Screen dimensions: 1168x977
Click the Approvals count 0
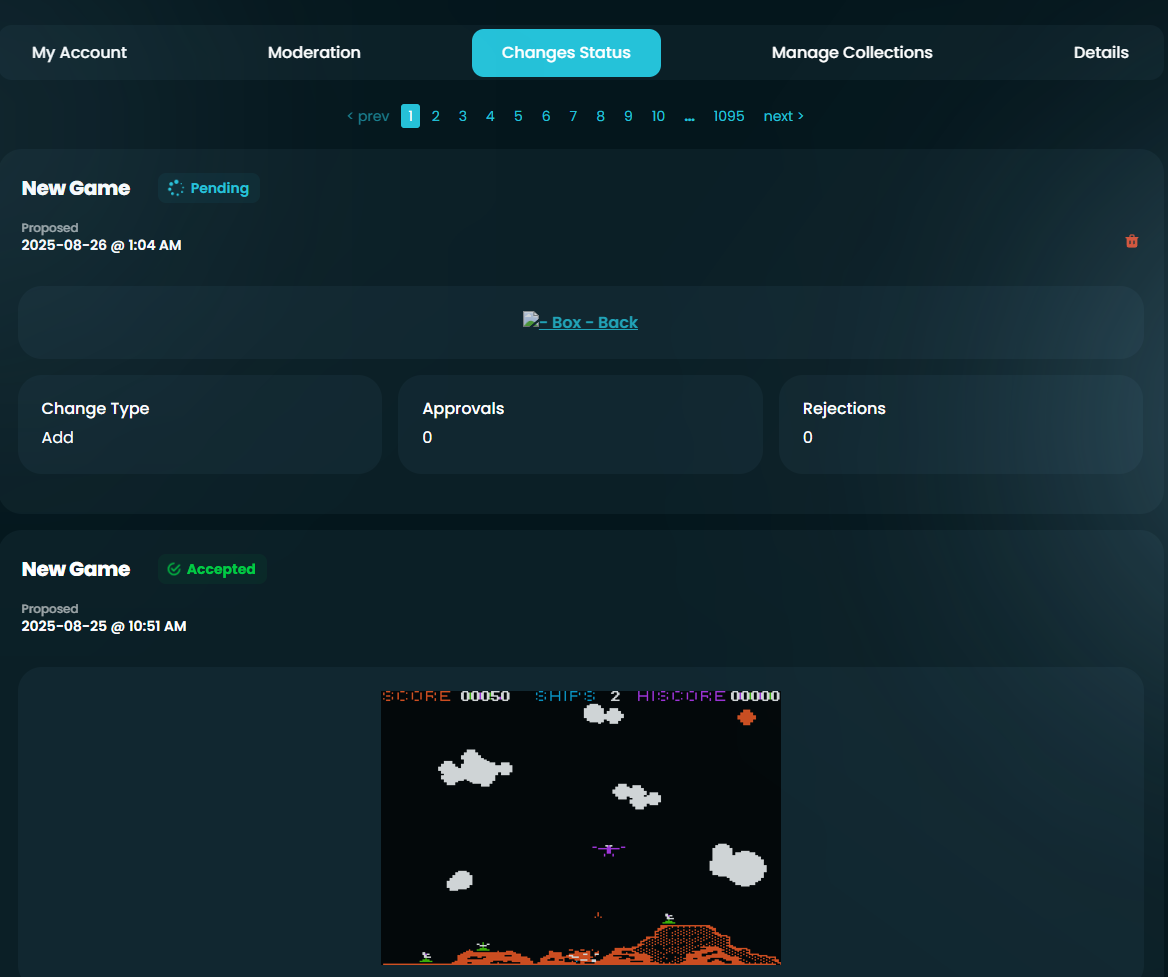(427, 437)
